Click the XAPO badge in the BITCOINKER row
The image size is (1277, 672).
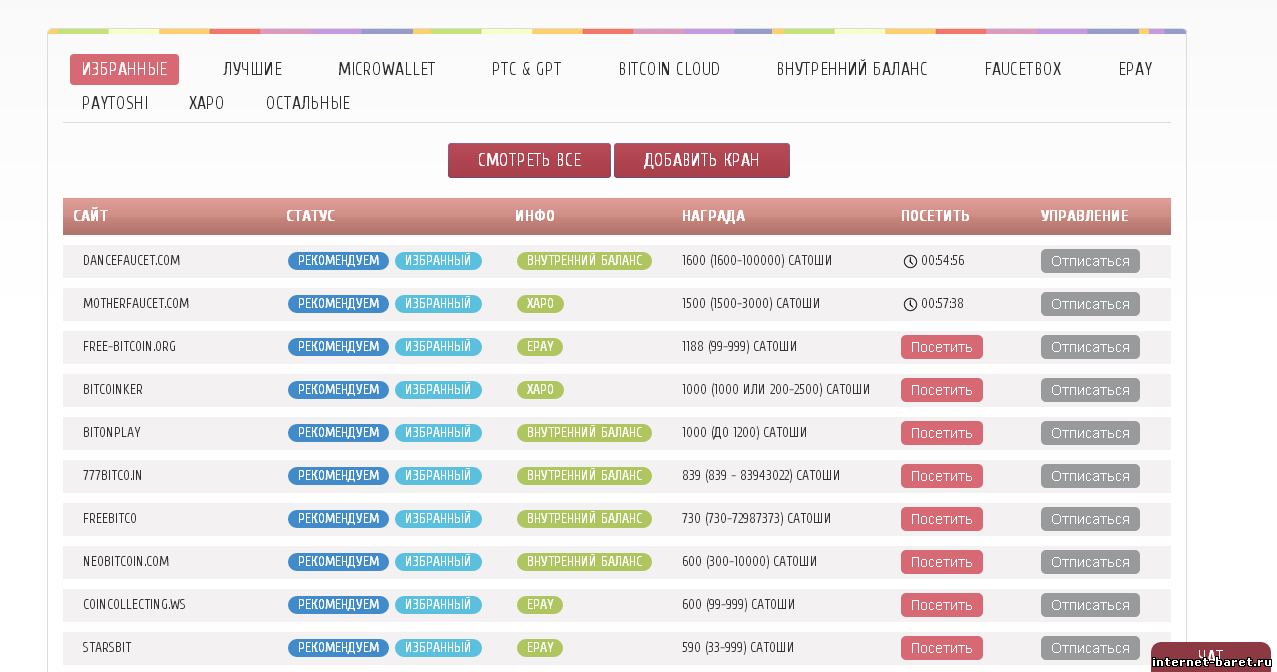click(x=540, y=390)
